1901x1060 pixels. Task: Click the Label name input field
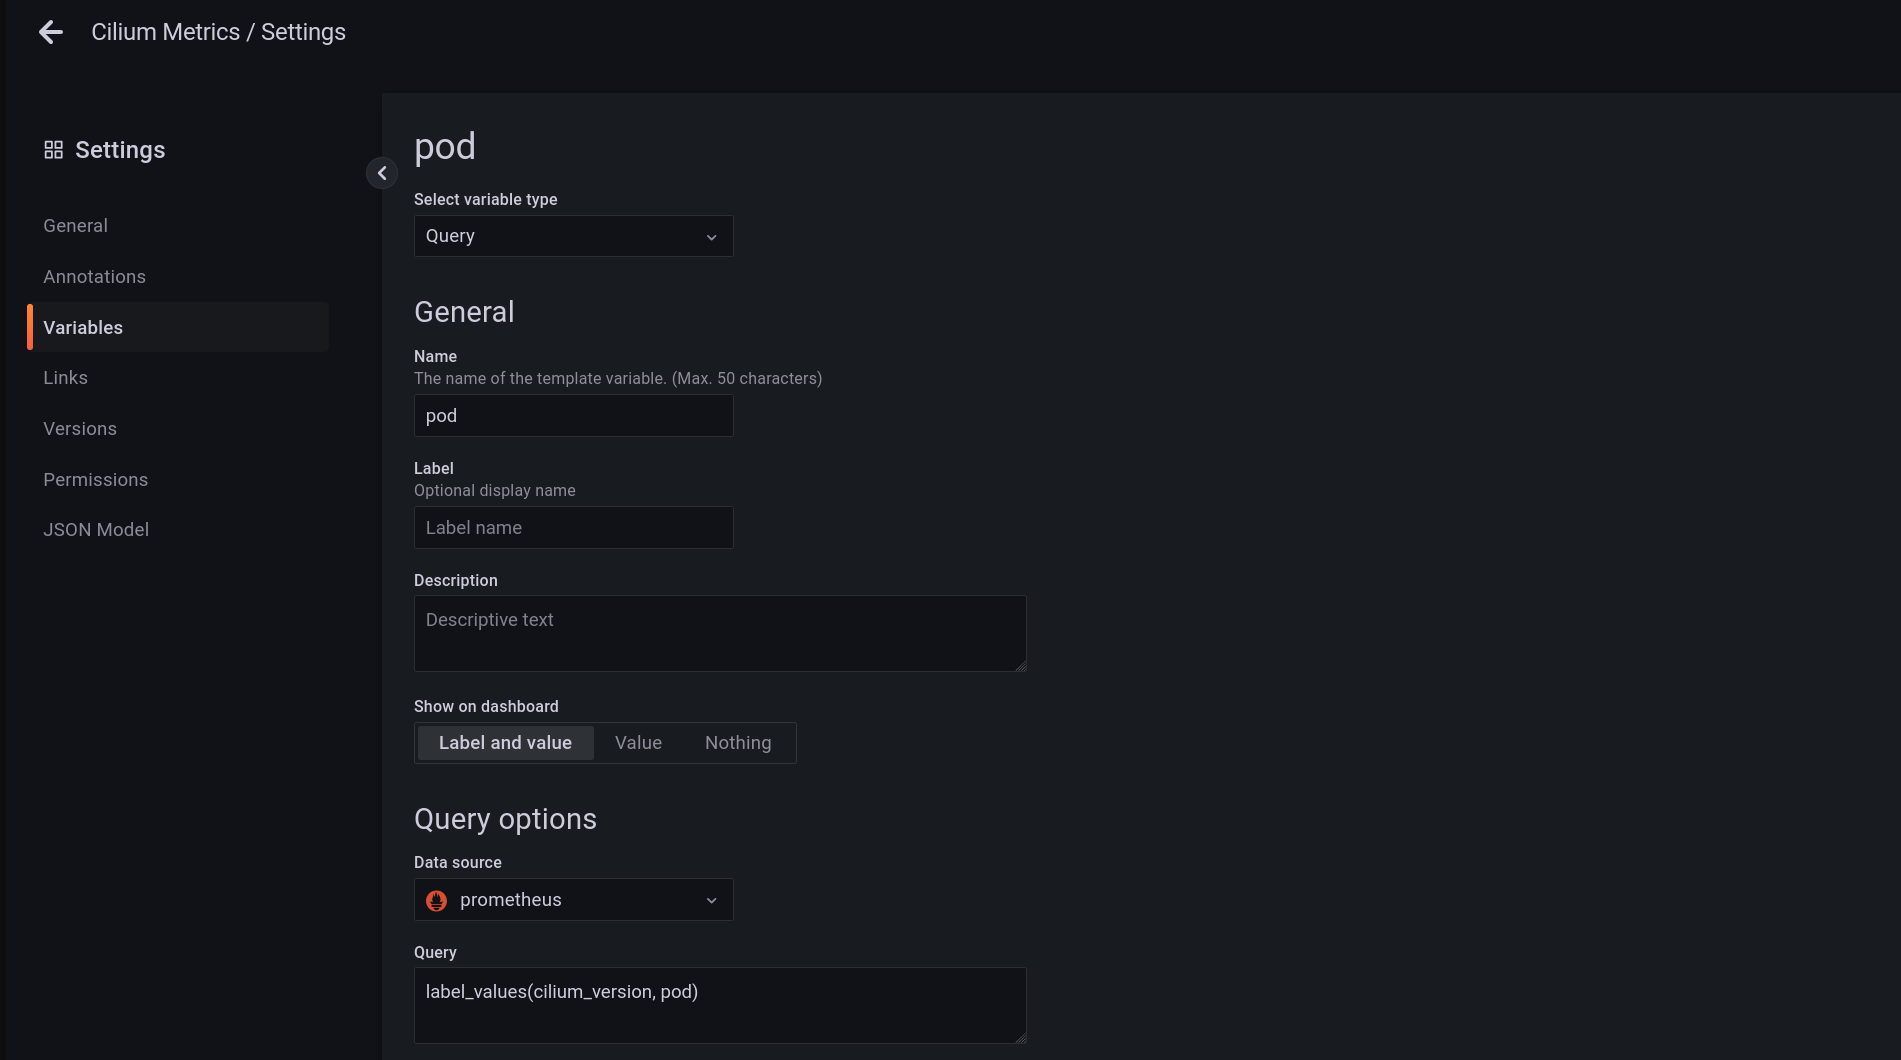(574, 528)
